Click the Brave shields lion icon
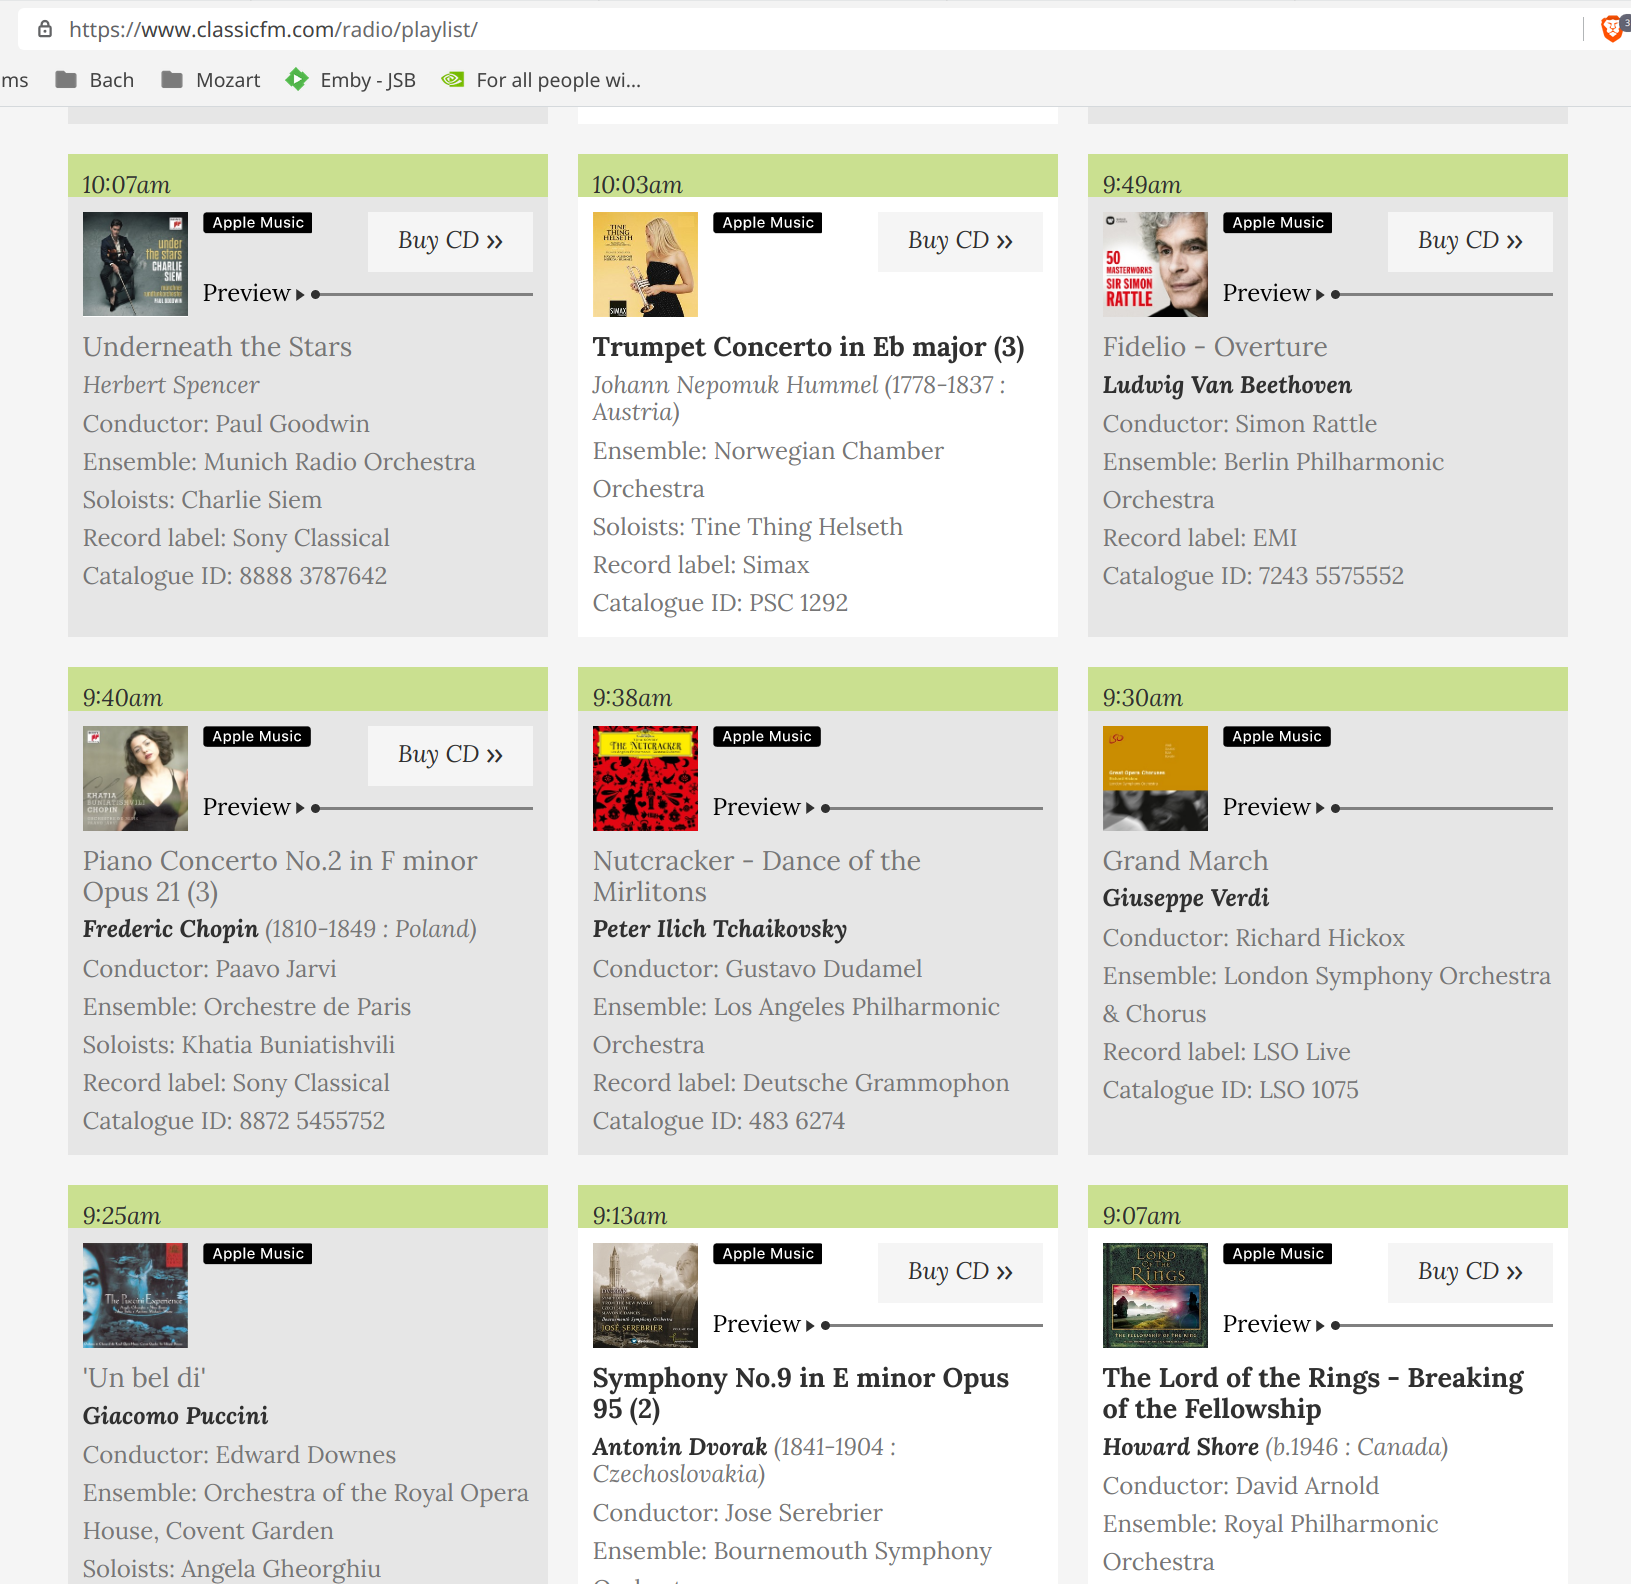The image size is (1631, 1584). point(1611,29)
